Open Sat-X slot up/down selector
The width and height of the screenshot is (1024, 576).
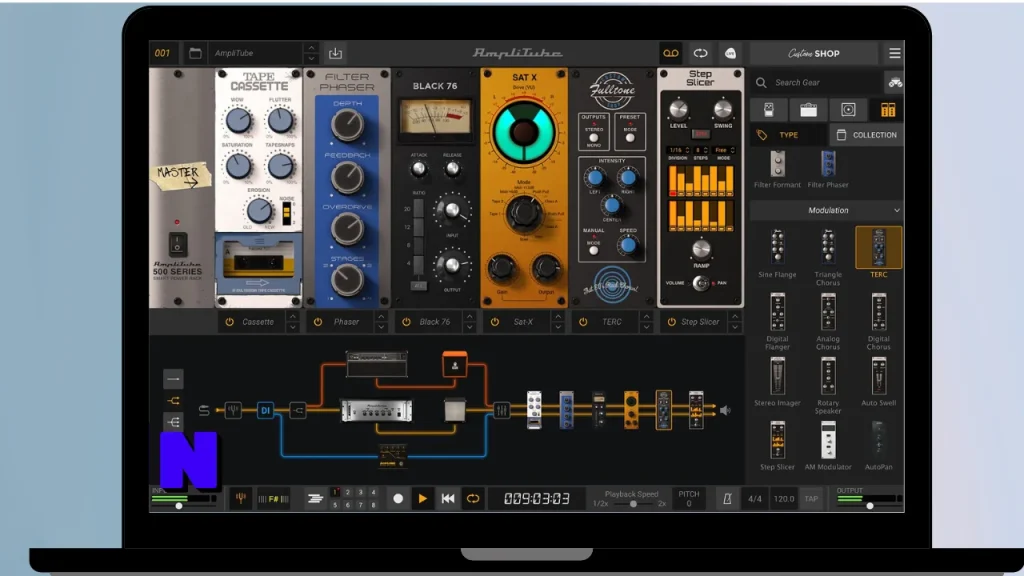tap(558, 322)
